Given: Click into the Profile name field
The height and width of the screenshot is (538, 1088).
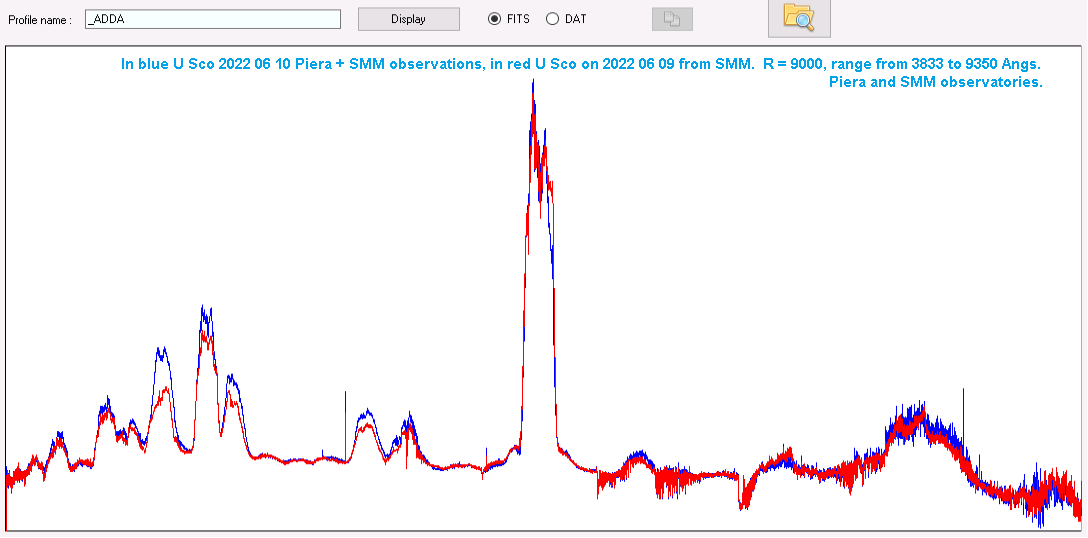Looking at the screenshot, I should tap(212, 19).
